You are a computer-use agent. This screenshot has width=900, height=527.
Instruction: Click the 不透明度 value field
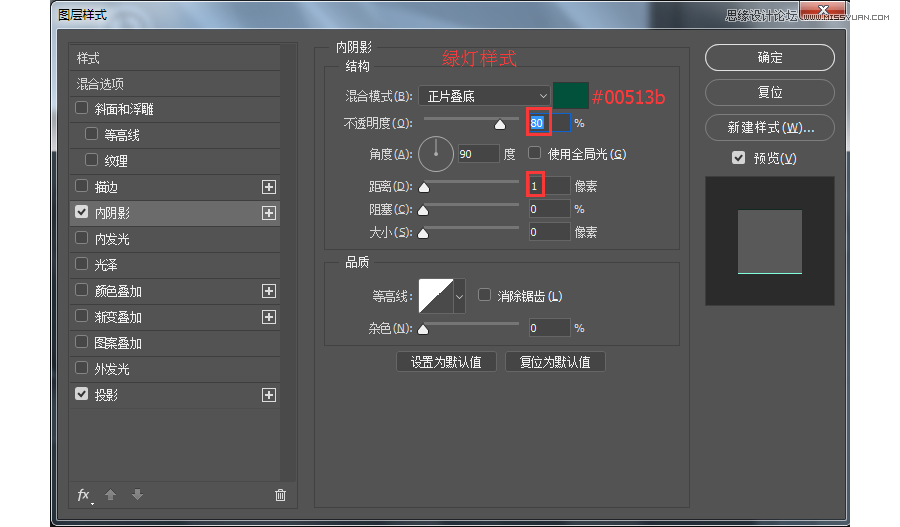[x=549, y=123]
